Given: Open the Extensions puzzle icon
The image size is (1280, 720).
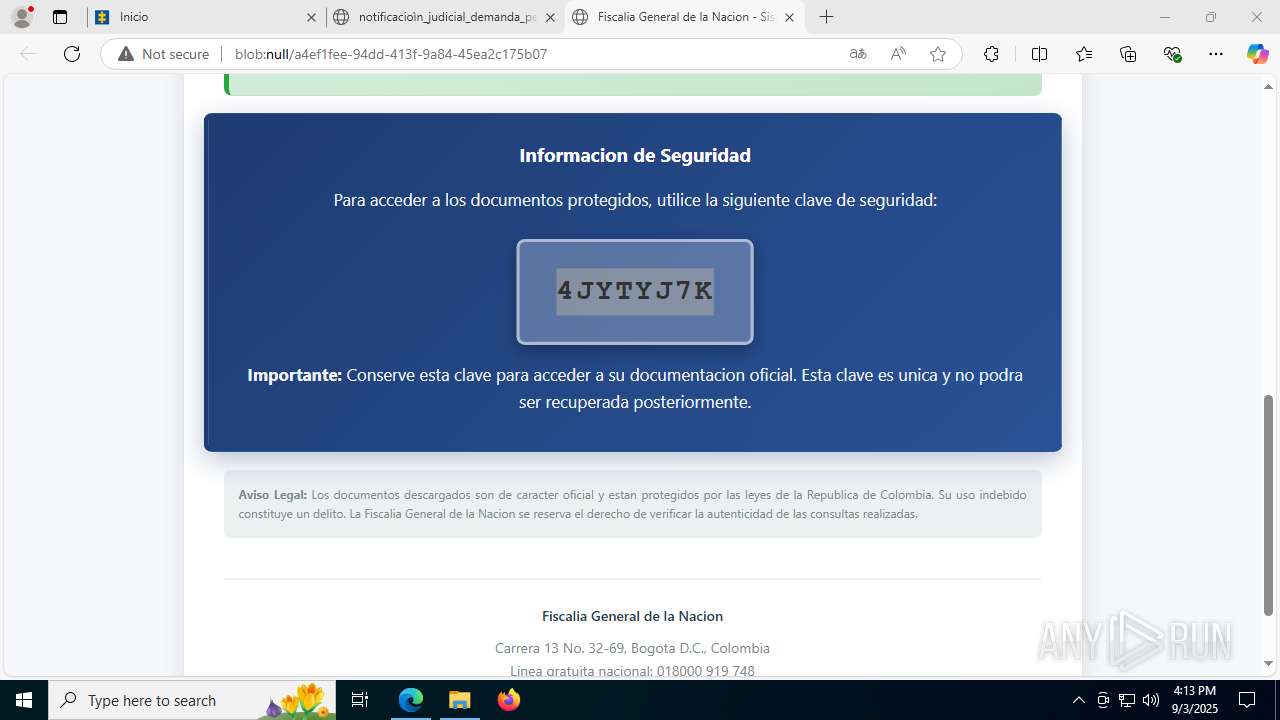Looking at the screenshot, I should click(991, 54).
